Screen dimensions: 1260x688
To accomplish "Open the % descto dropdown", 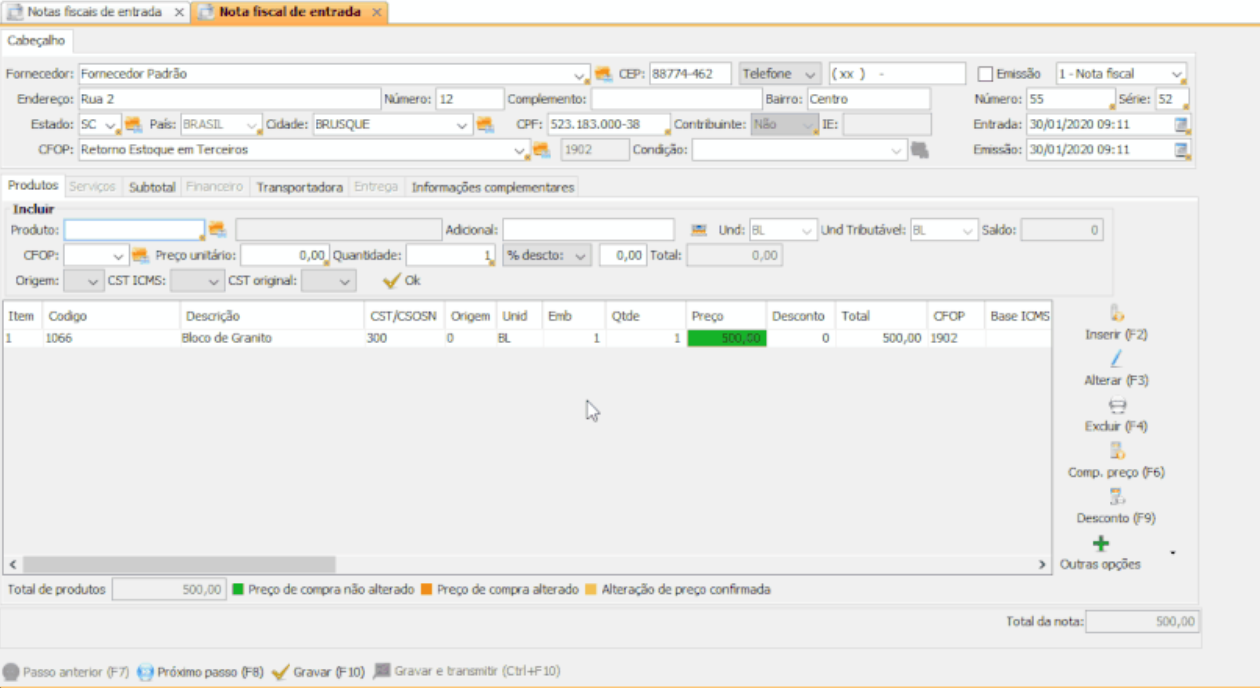I will [x=581, y=256].
